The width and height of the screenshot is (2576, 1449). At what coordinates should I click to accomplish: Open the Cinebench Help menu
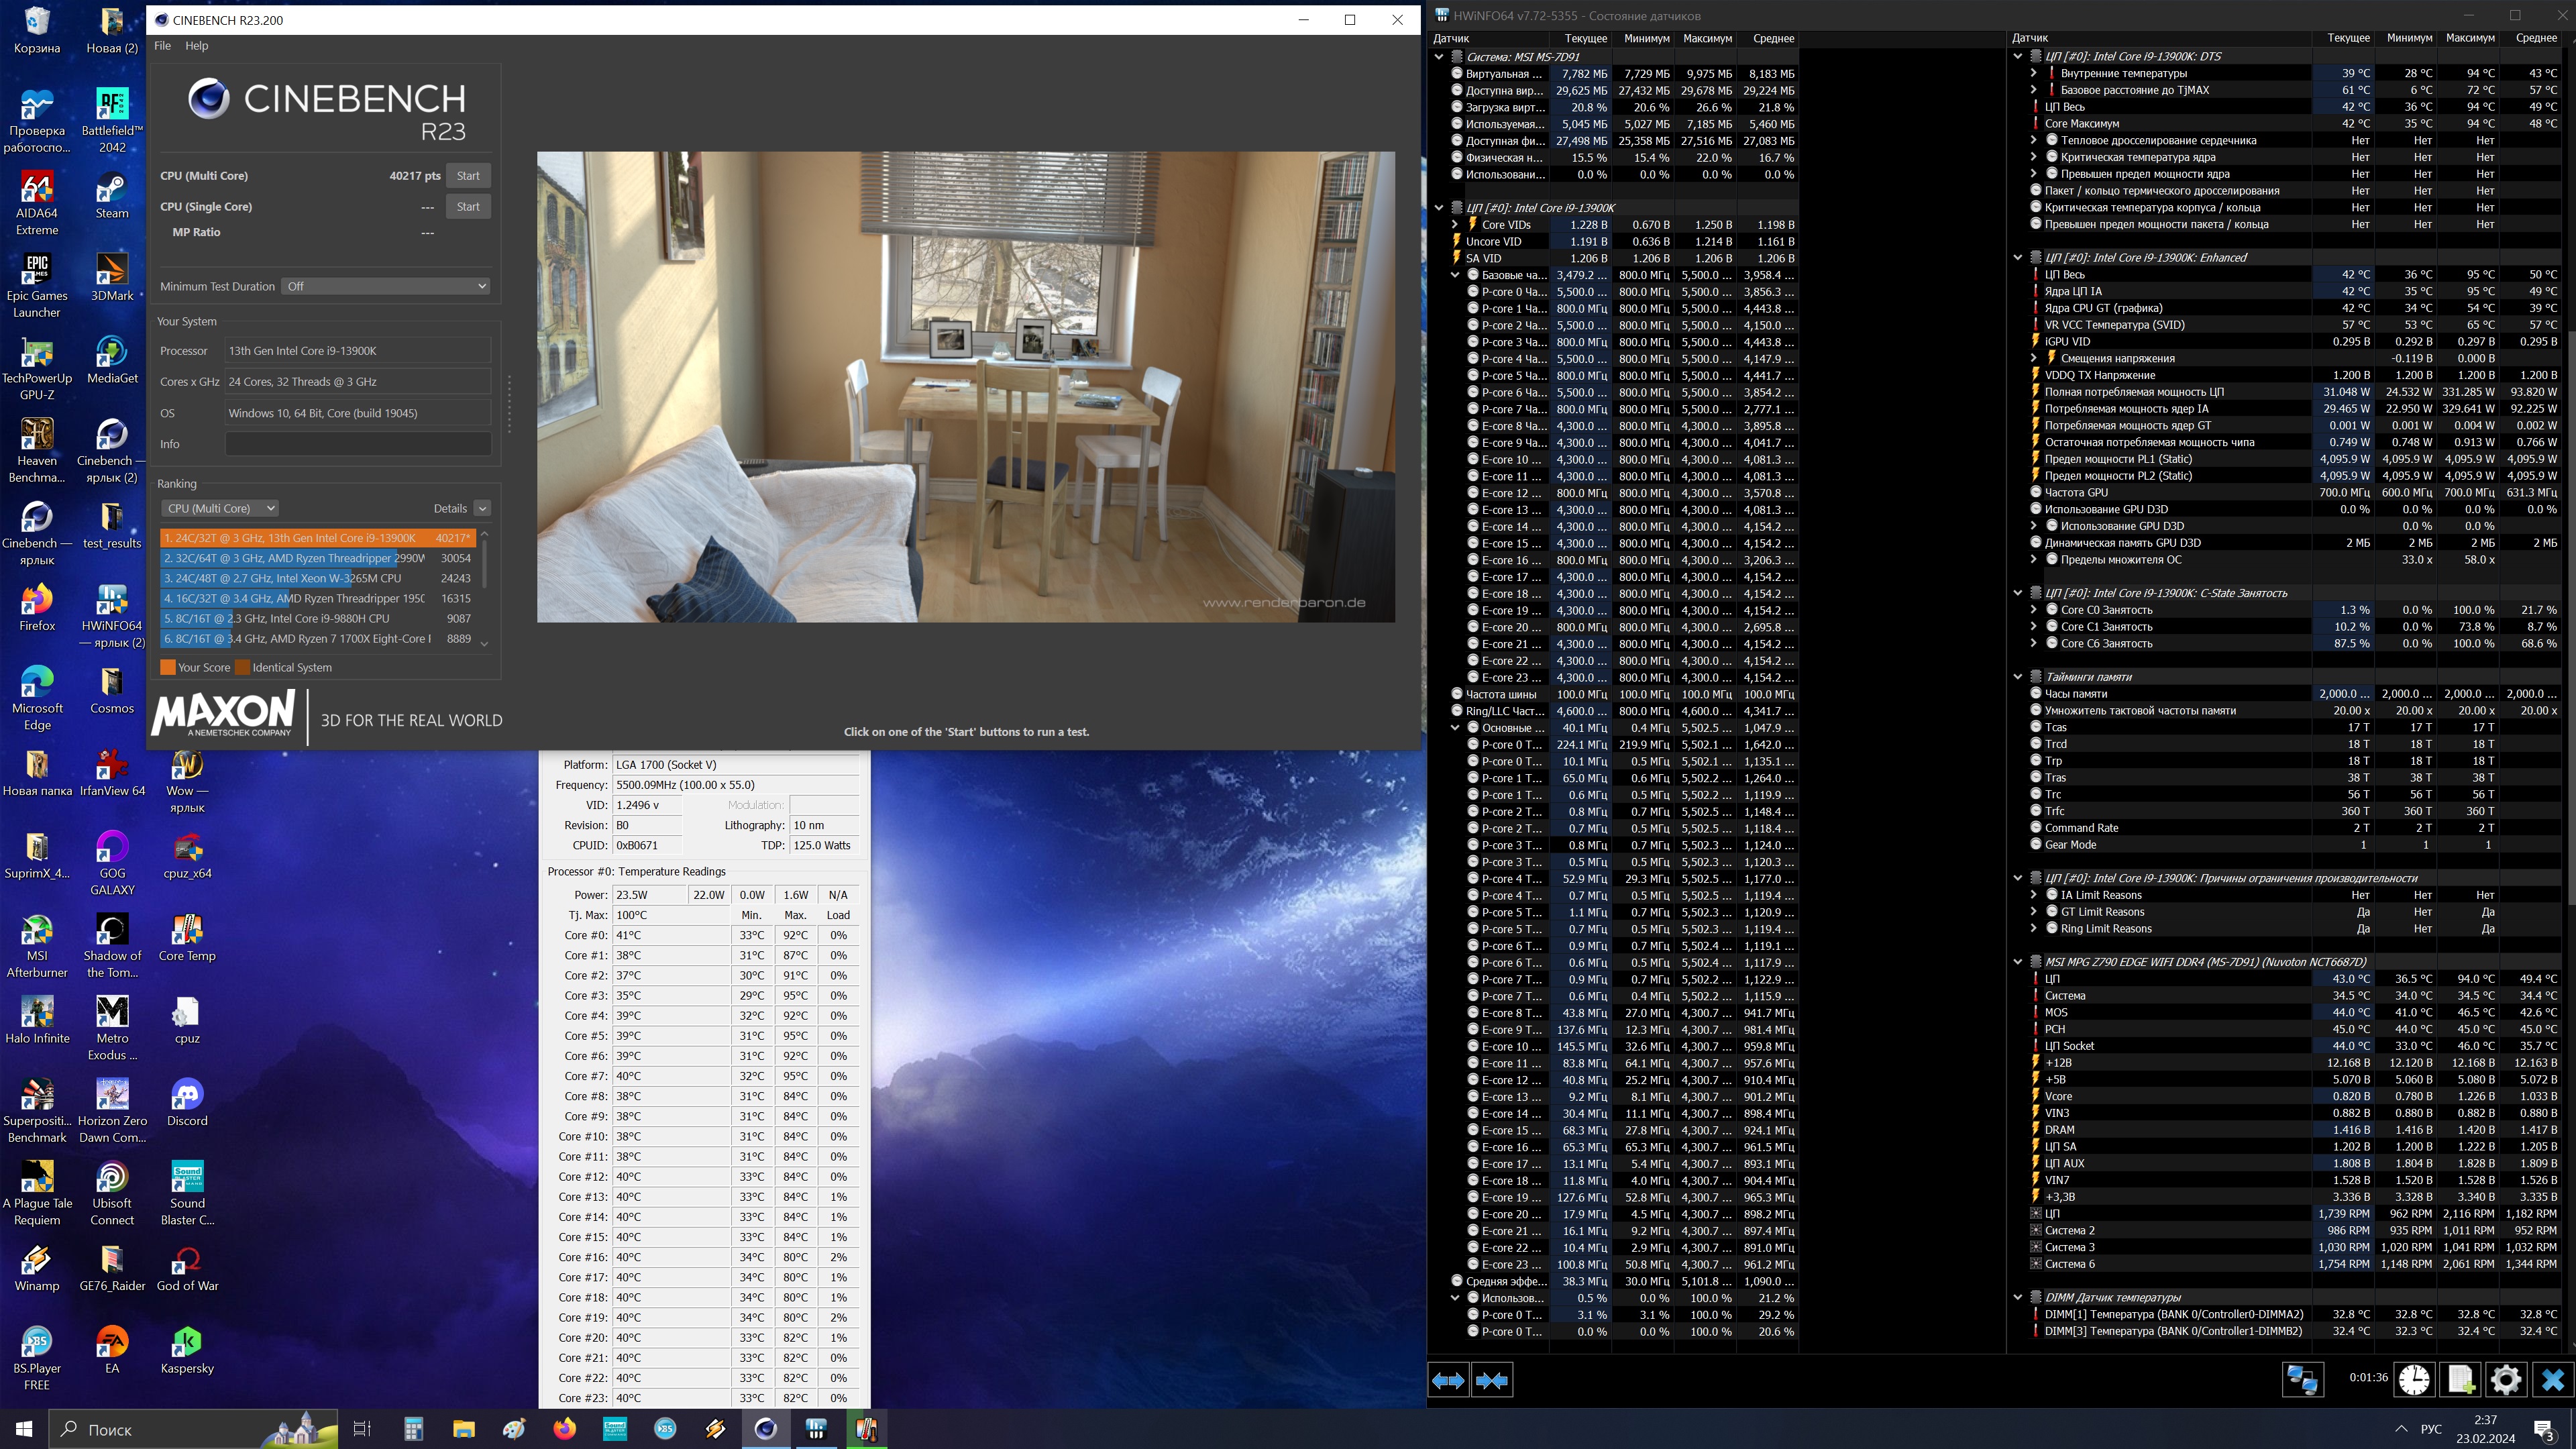click(197, 46)
